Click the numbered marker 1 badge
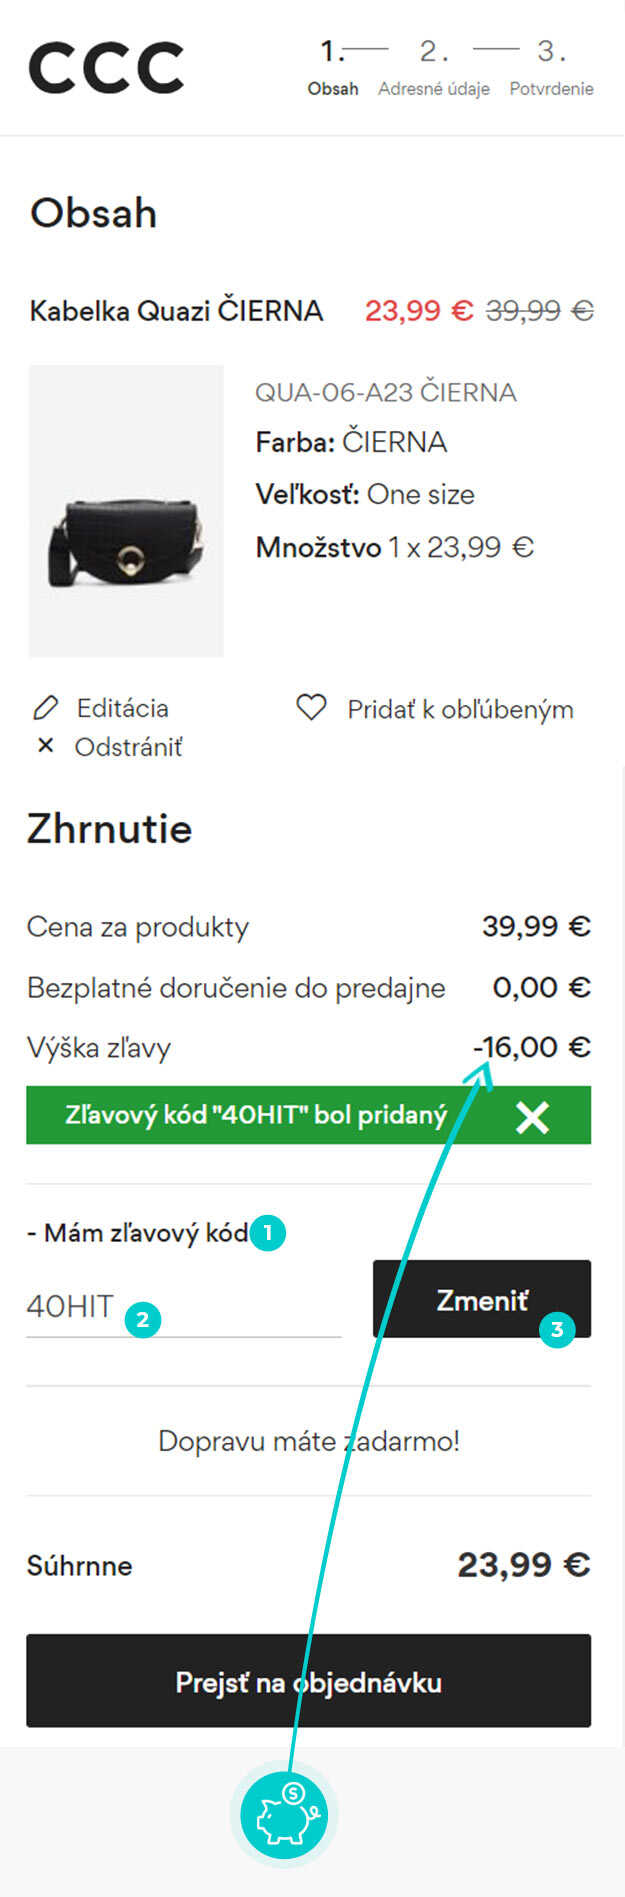The image size is (625, 1897). 267,1233
